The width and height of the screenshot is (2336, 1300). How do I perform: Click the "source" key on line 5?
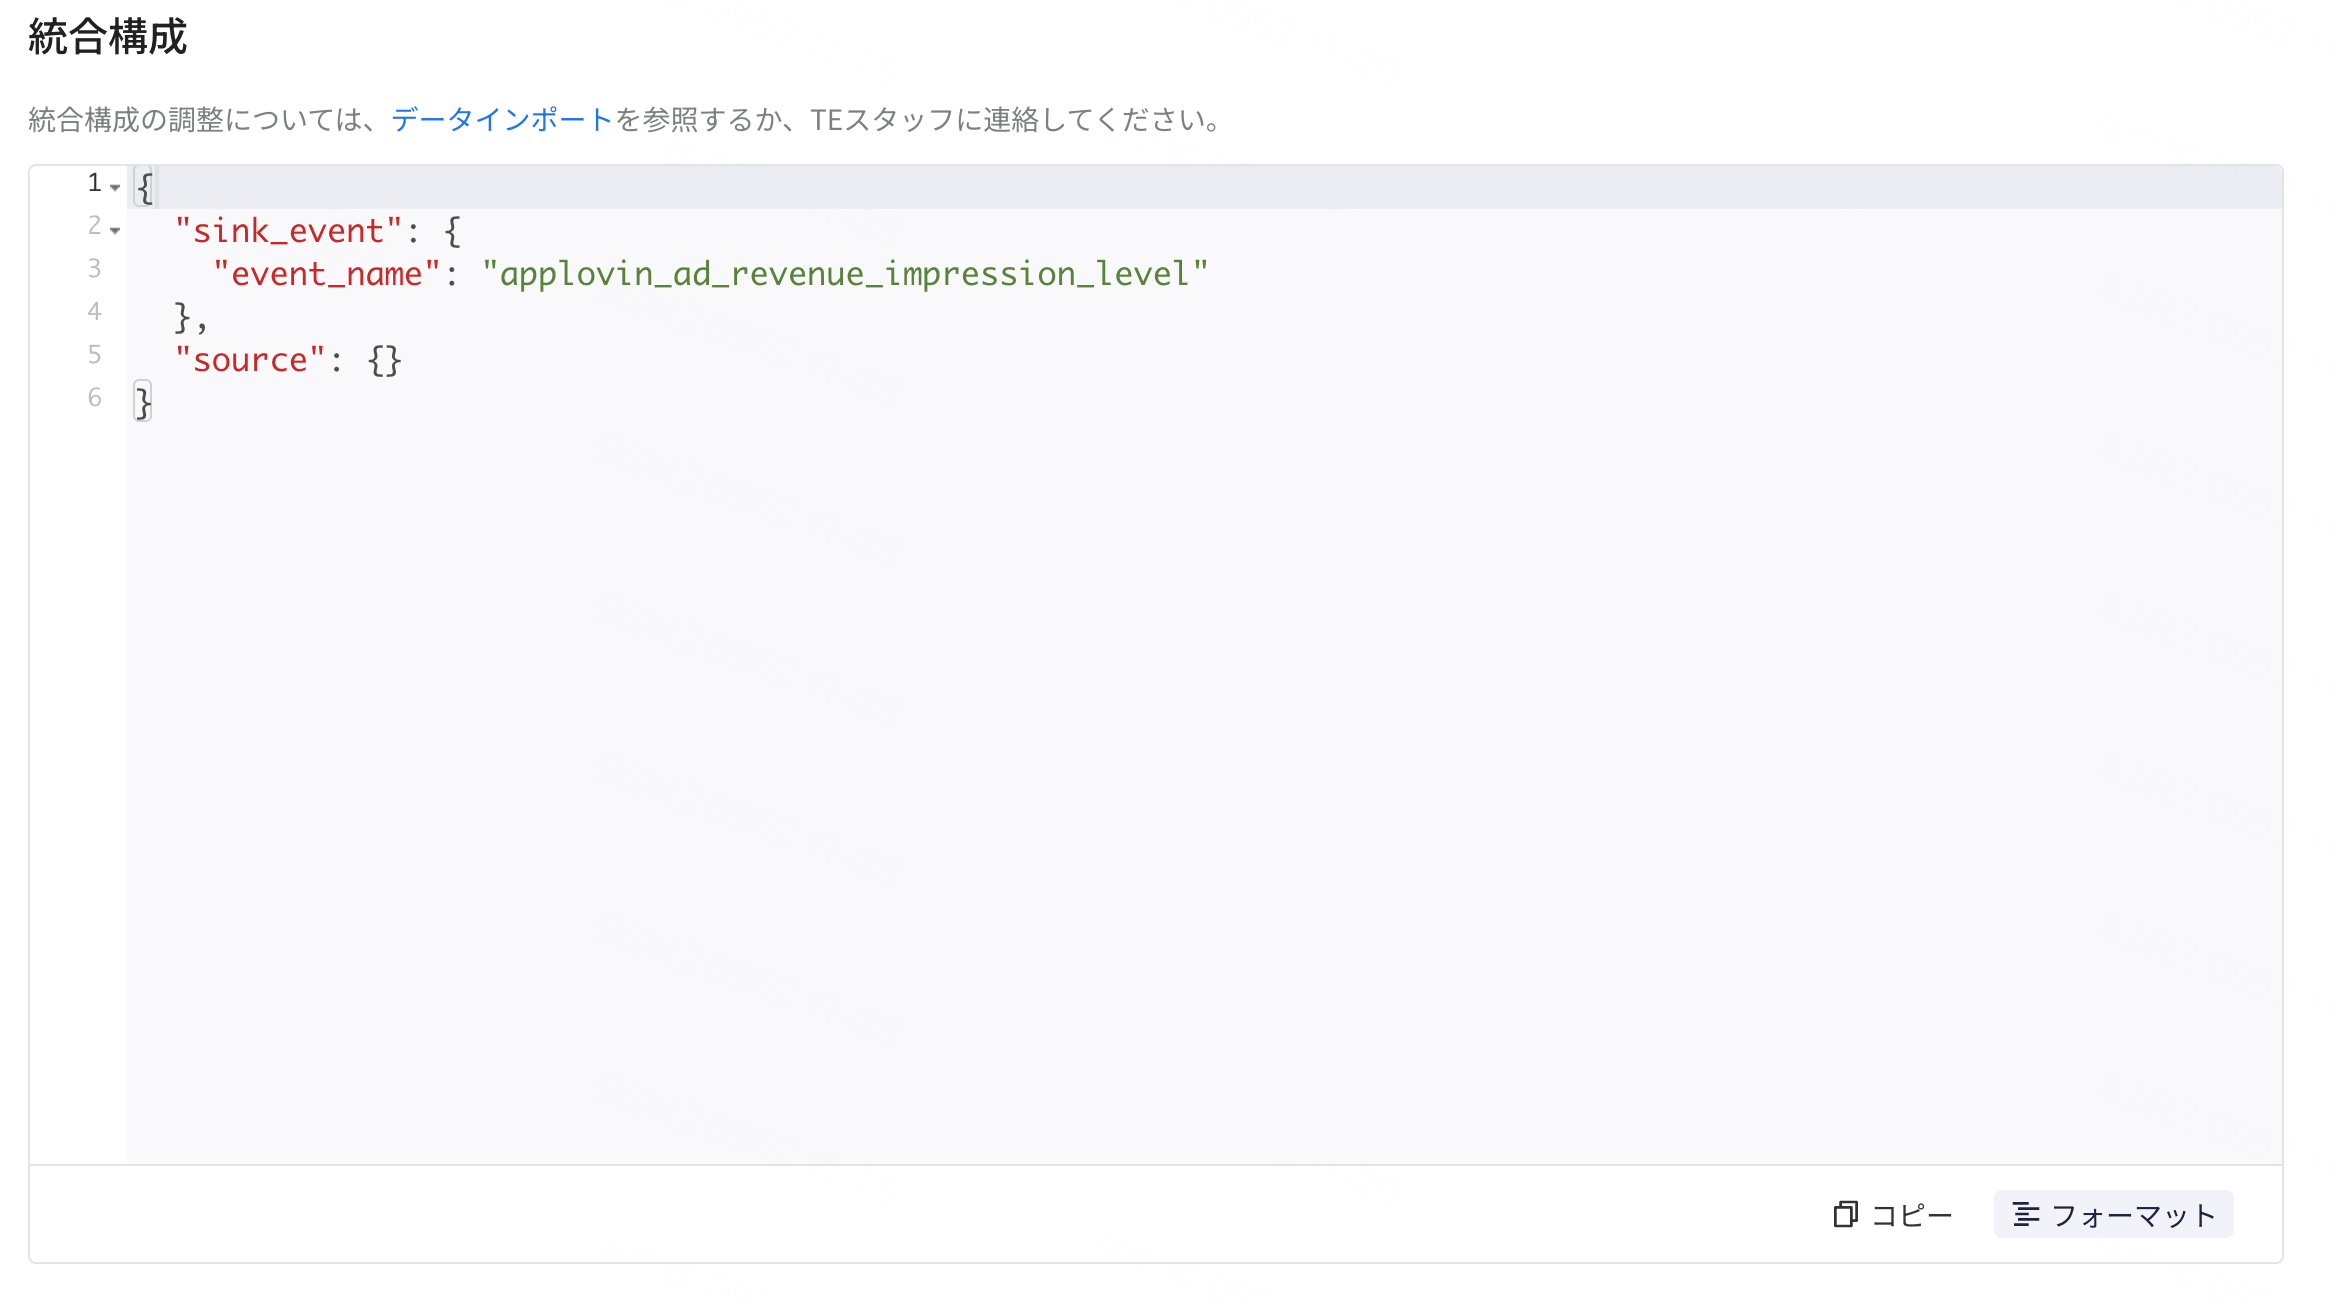250,360
